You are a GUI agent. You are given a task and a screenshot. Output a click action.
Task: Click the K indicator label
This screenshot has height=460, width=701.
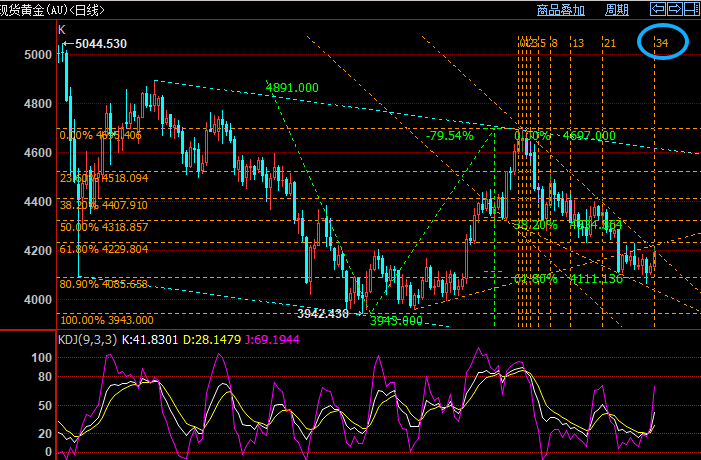point(62,30)
